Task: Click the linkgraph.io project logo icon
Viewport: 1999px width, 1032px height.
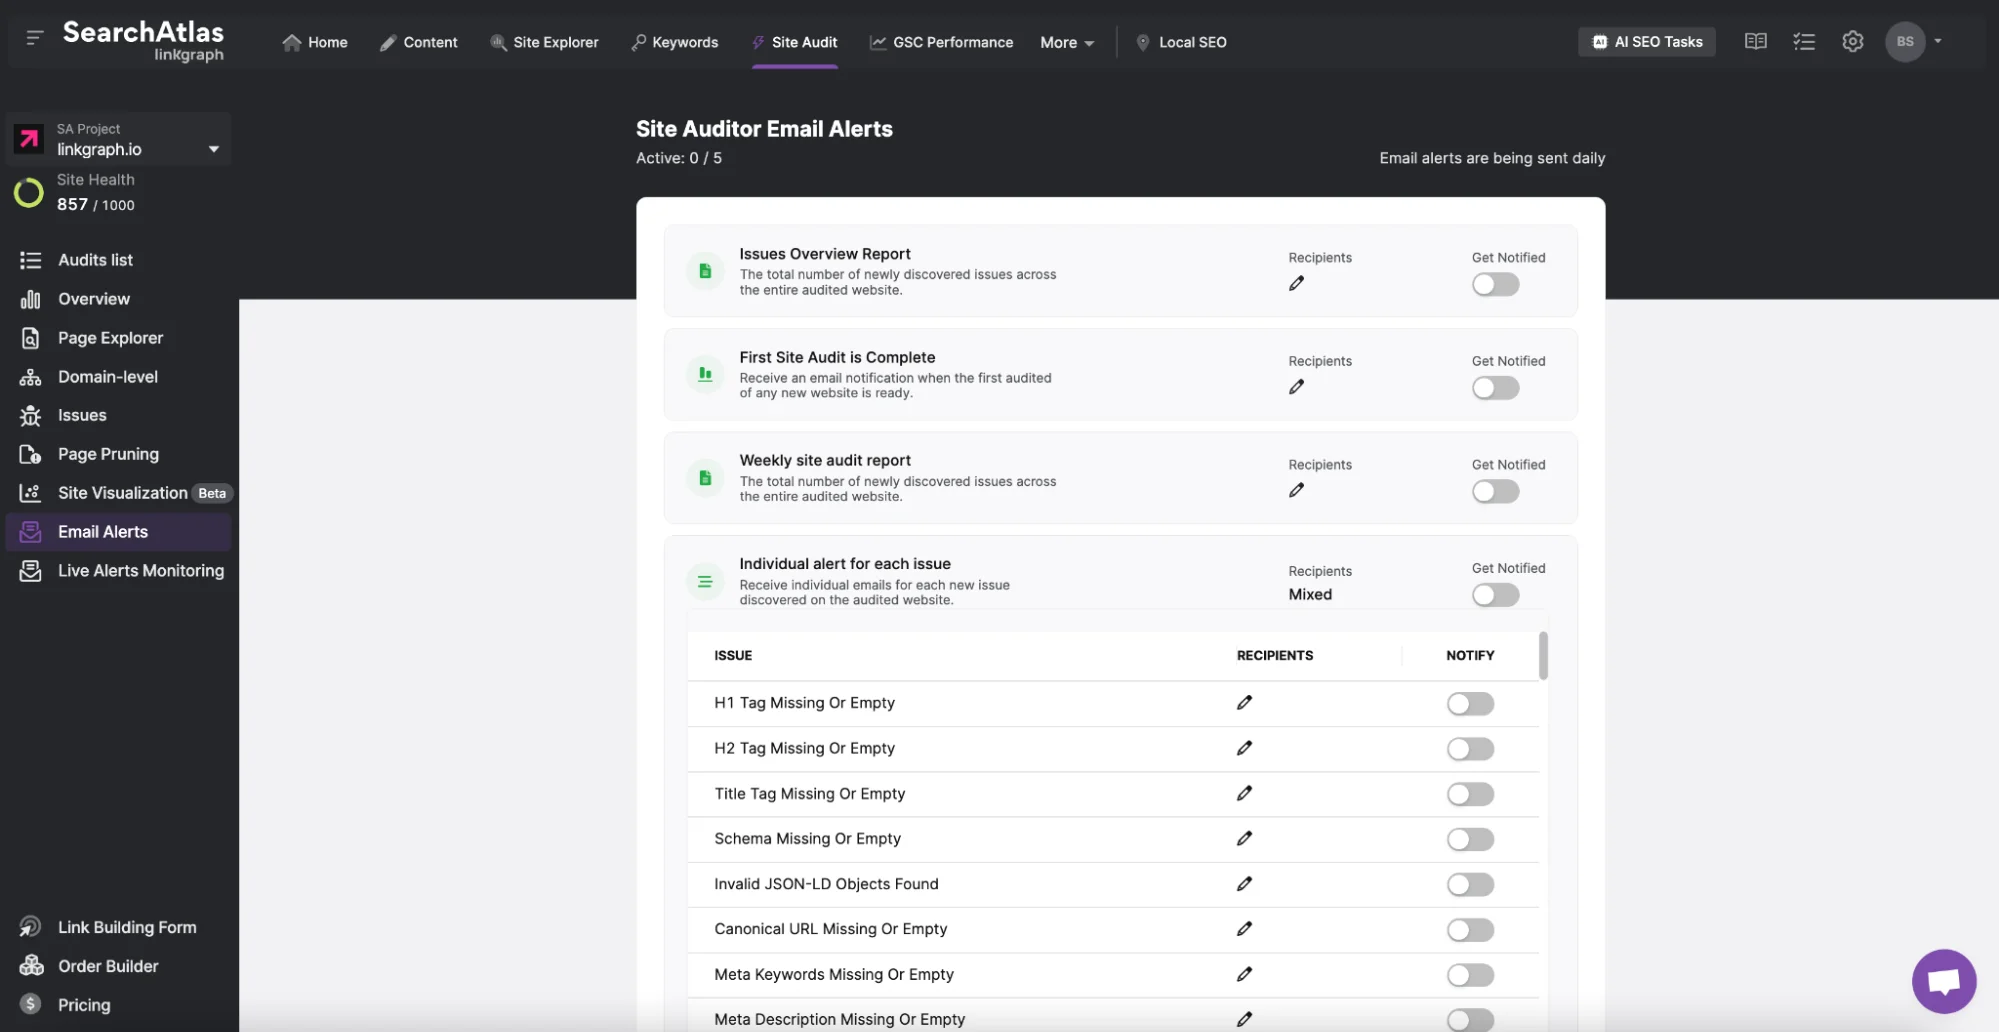Action: click(x=29, y=138)
